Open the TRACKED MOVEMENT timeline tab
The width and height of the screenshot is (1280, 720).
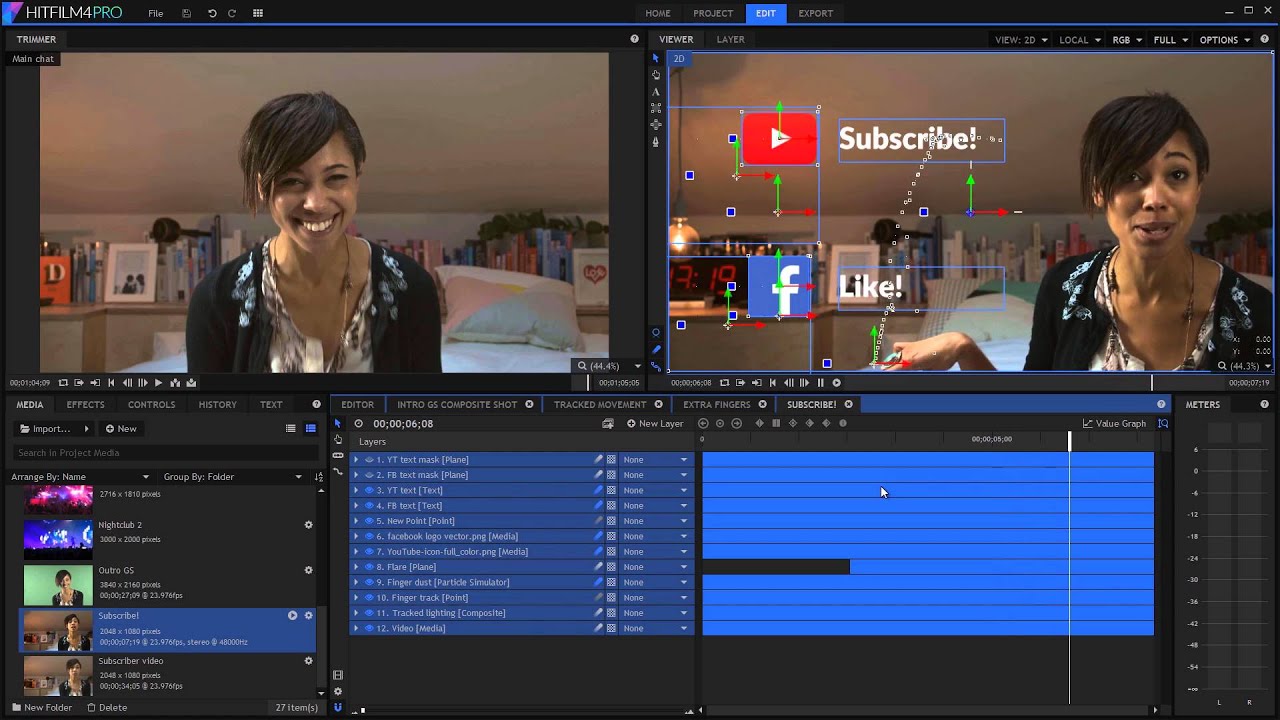(x=600, y=405)
